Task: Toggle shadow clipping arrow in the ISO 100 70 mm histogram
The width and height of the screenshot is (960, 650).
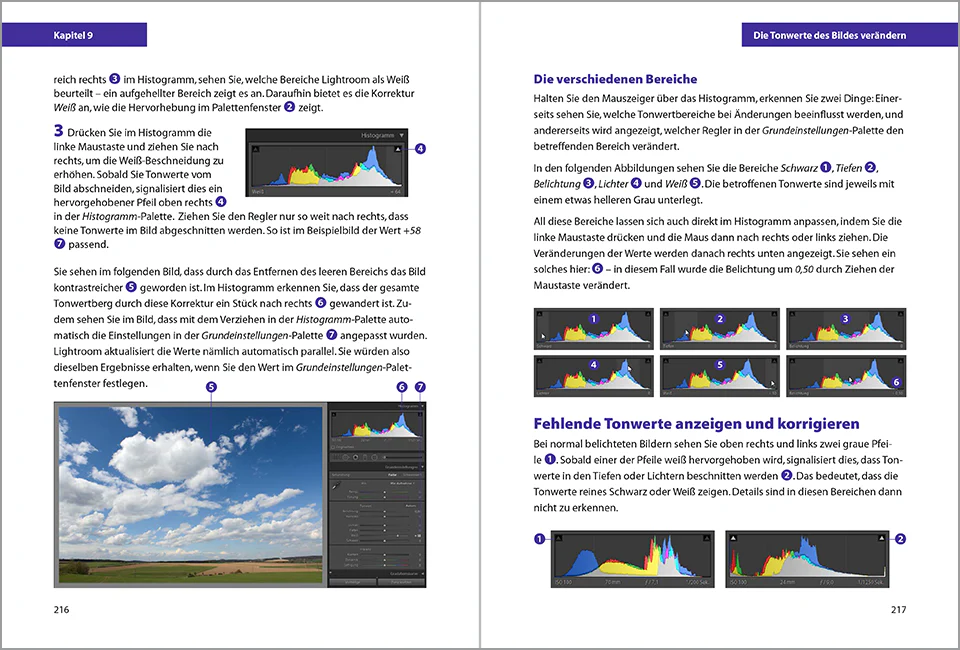Action: coord(560,538)
